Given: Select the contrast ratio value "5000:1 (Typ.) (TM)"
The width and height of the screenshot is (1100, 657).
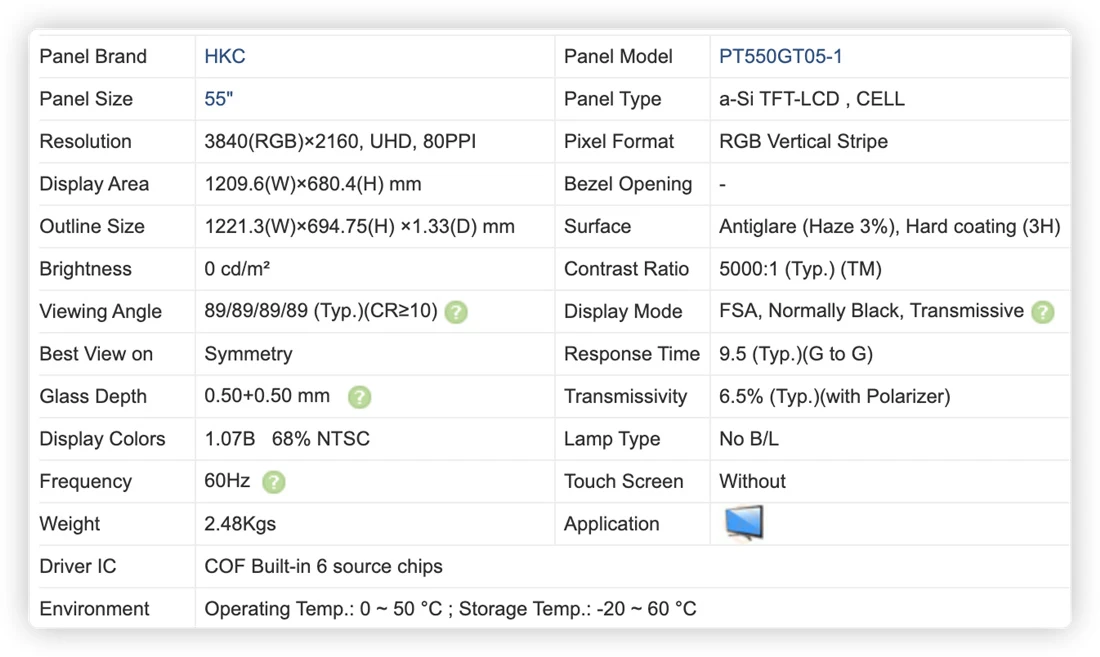Looking at the screenshot, I should [x=800, y=269].
